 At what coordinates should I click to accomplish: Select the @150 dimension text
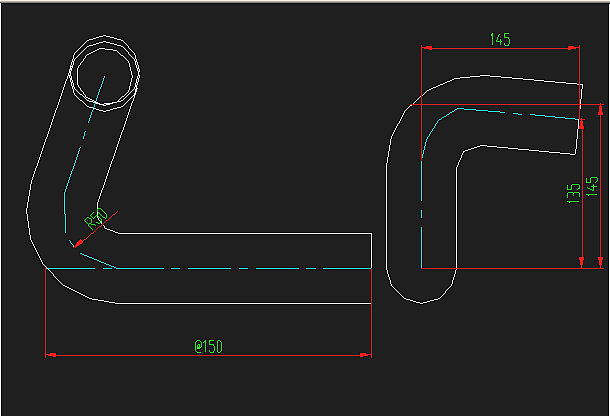pos(209,346)
